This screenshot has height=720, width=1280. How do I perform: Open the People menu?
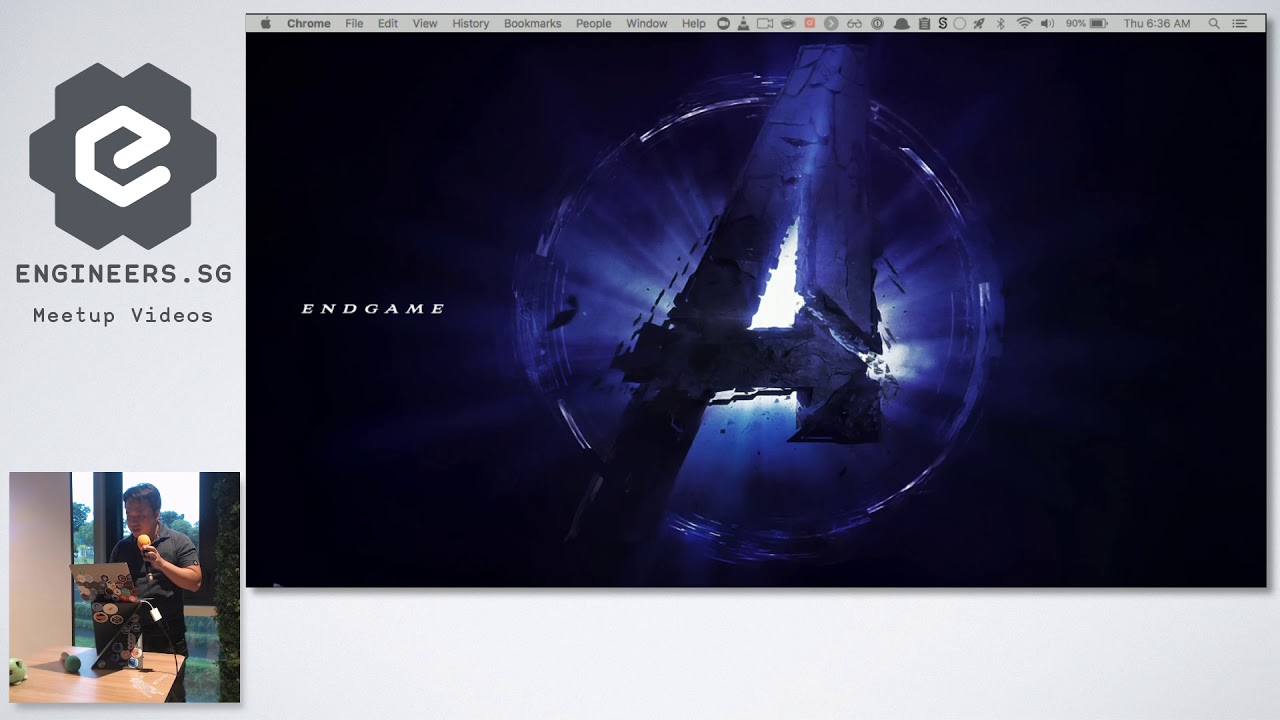point(593,23)
